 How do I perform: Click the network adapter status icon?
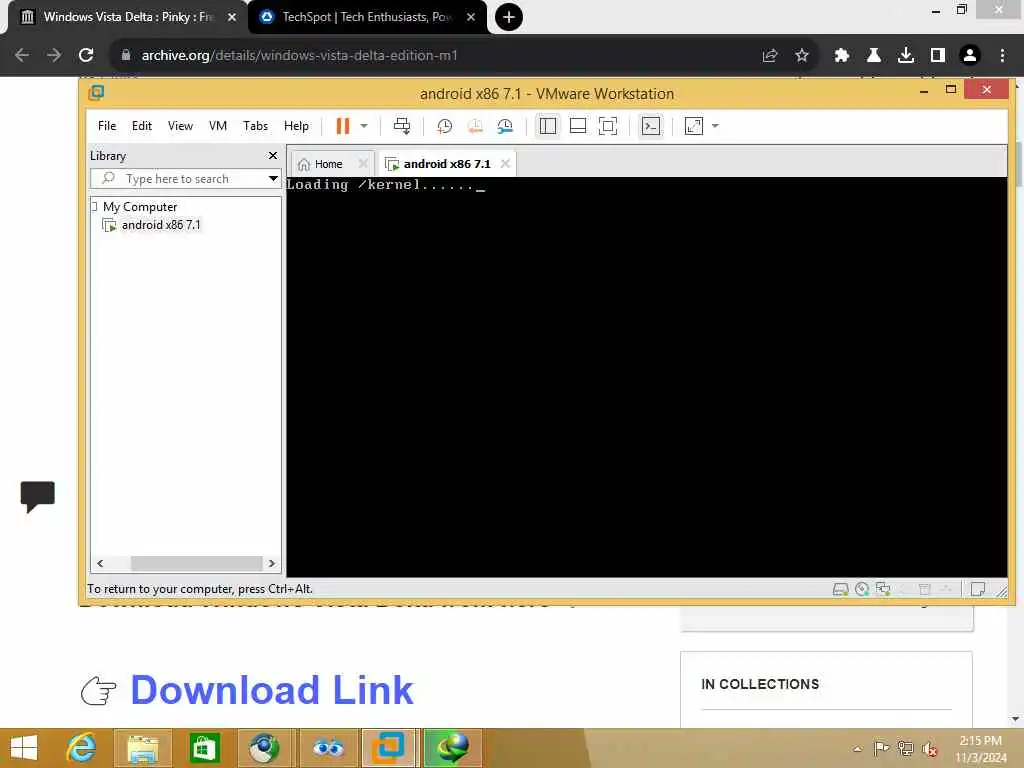(884, 590)
